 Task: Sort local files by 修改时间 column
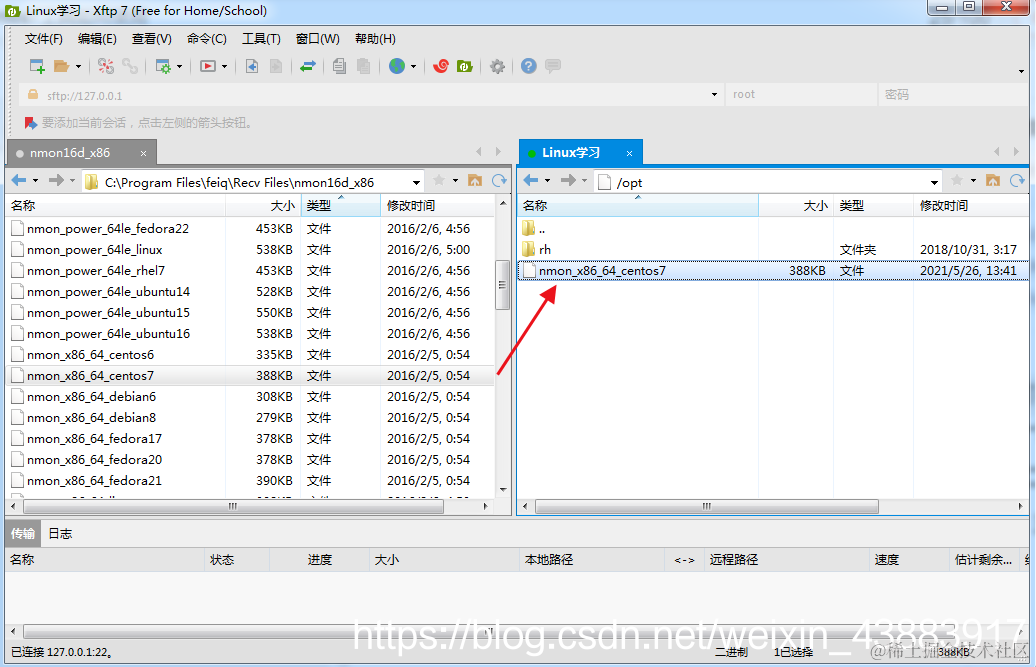[437, 205]
